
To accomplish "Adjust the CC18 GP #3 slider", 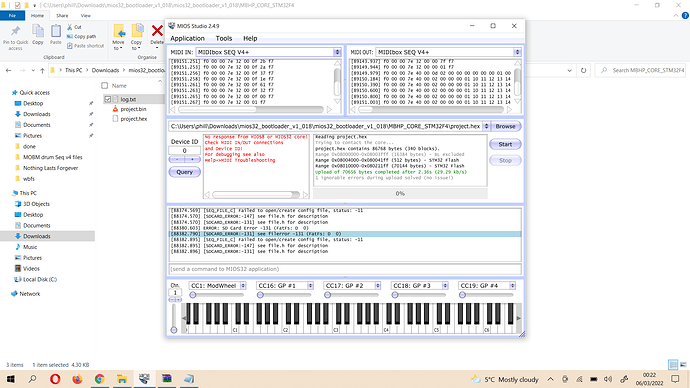I will point(419,295).
